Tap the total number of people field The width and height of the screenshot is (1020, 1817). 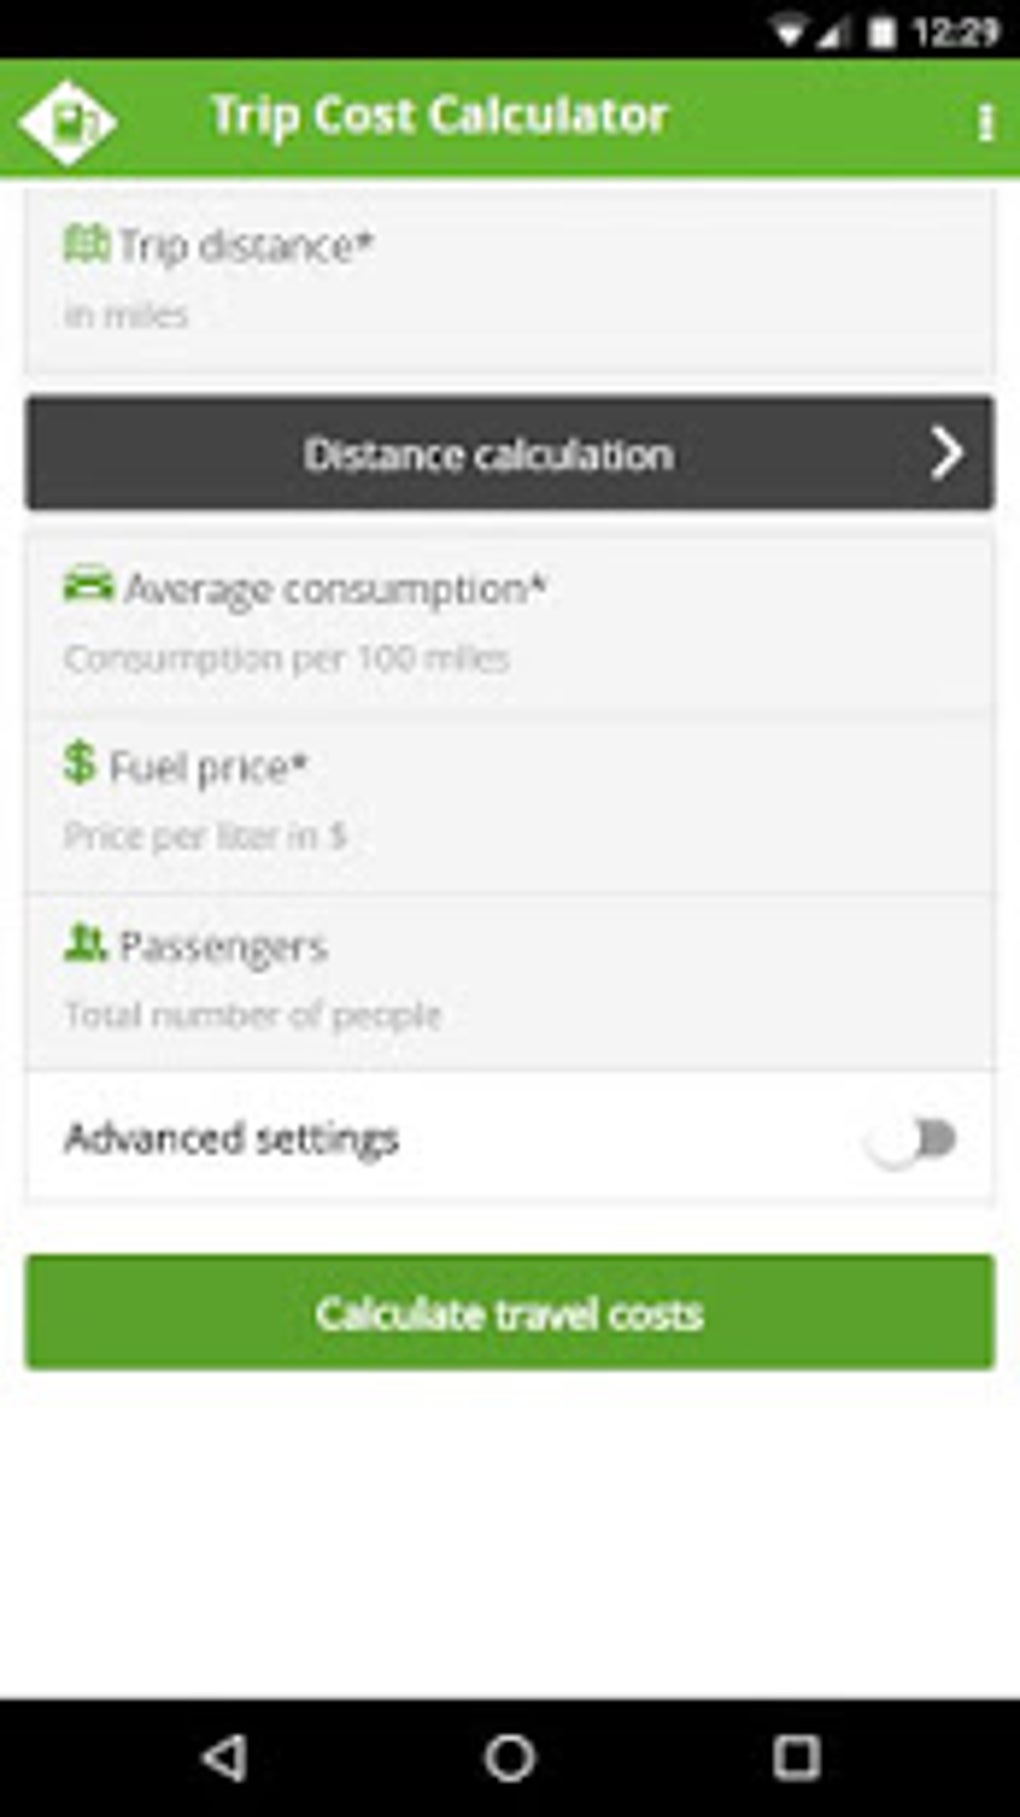coord(510,1015)
